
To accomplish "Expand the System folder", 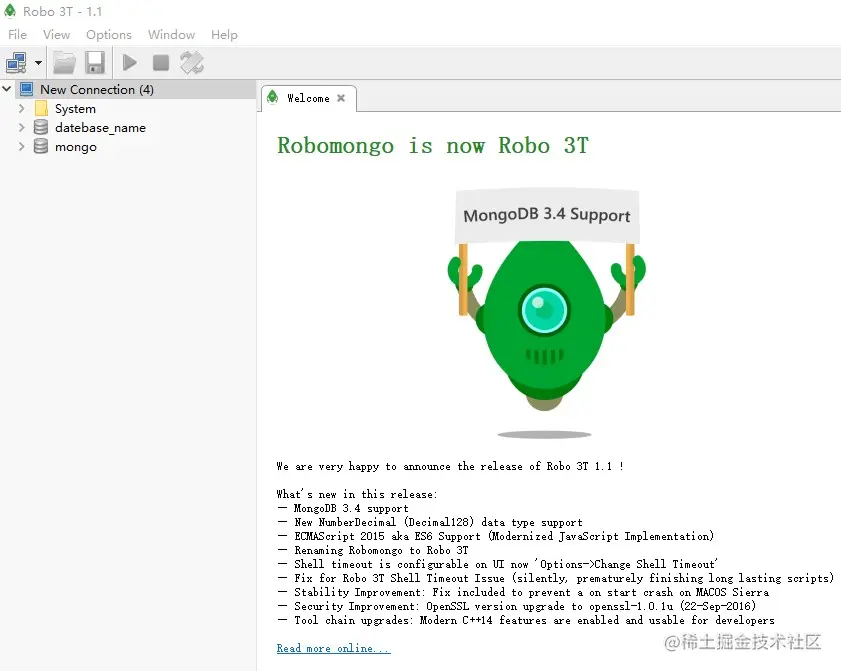I will 21,108.
